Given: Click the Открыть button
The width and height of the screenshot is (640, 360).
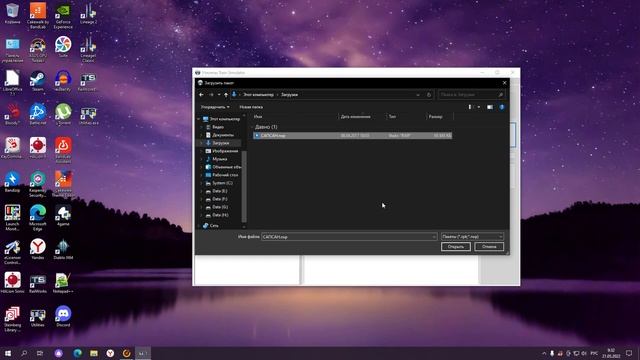Looking at the screenshot, I should click(456, 247).
